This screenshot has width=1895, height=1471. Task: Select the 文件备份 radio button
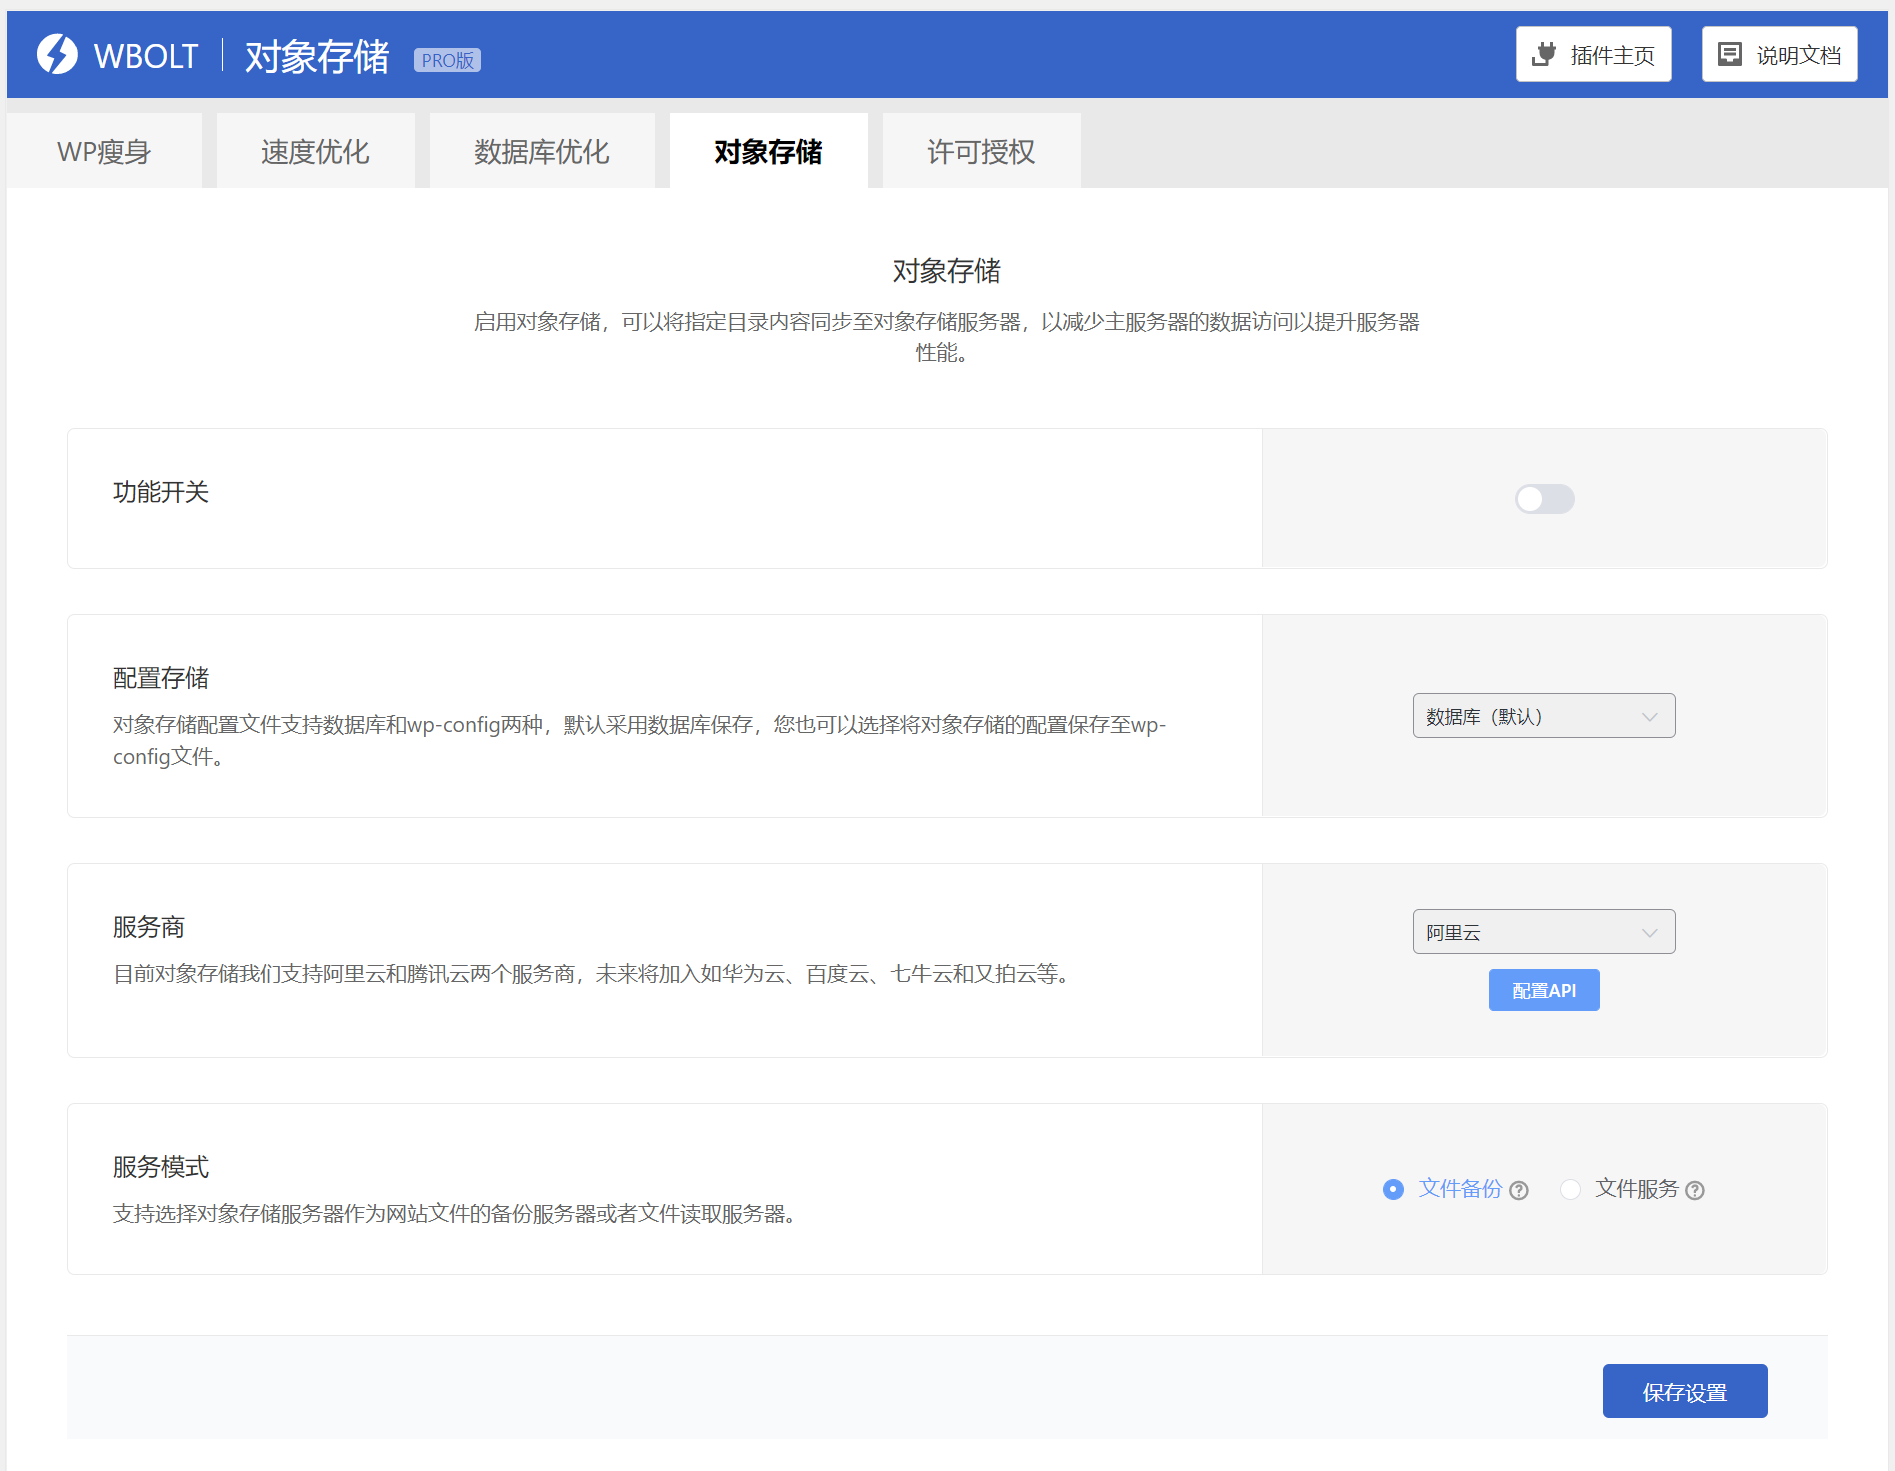(1393, 1189)
